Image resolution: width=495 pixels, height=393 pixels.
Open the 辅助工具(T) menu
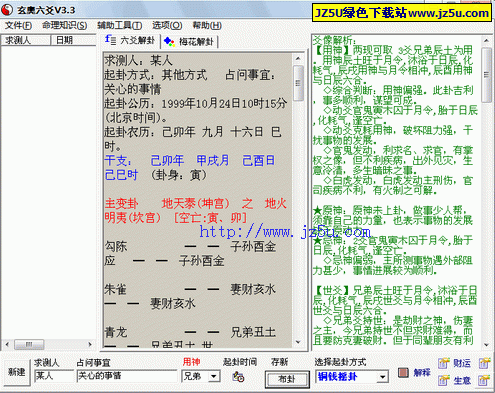(x=119, y=26)
